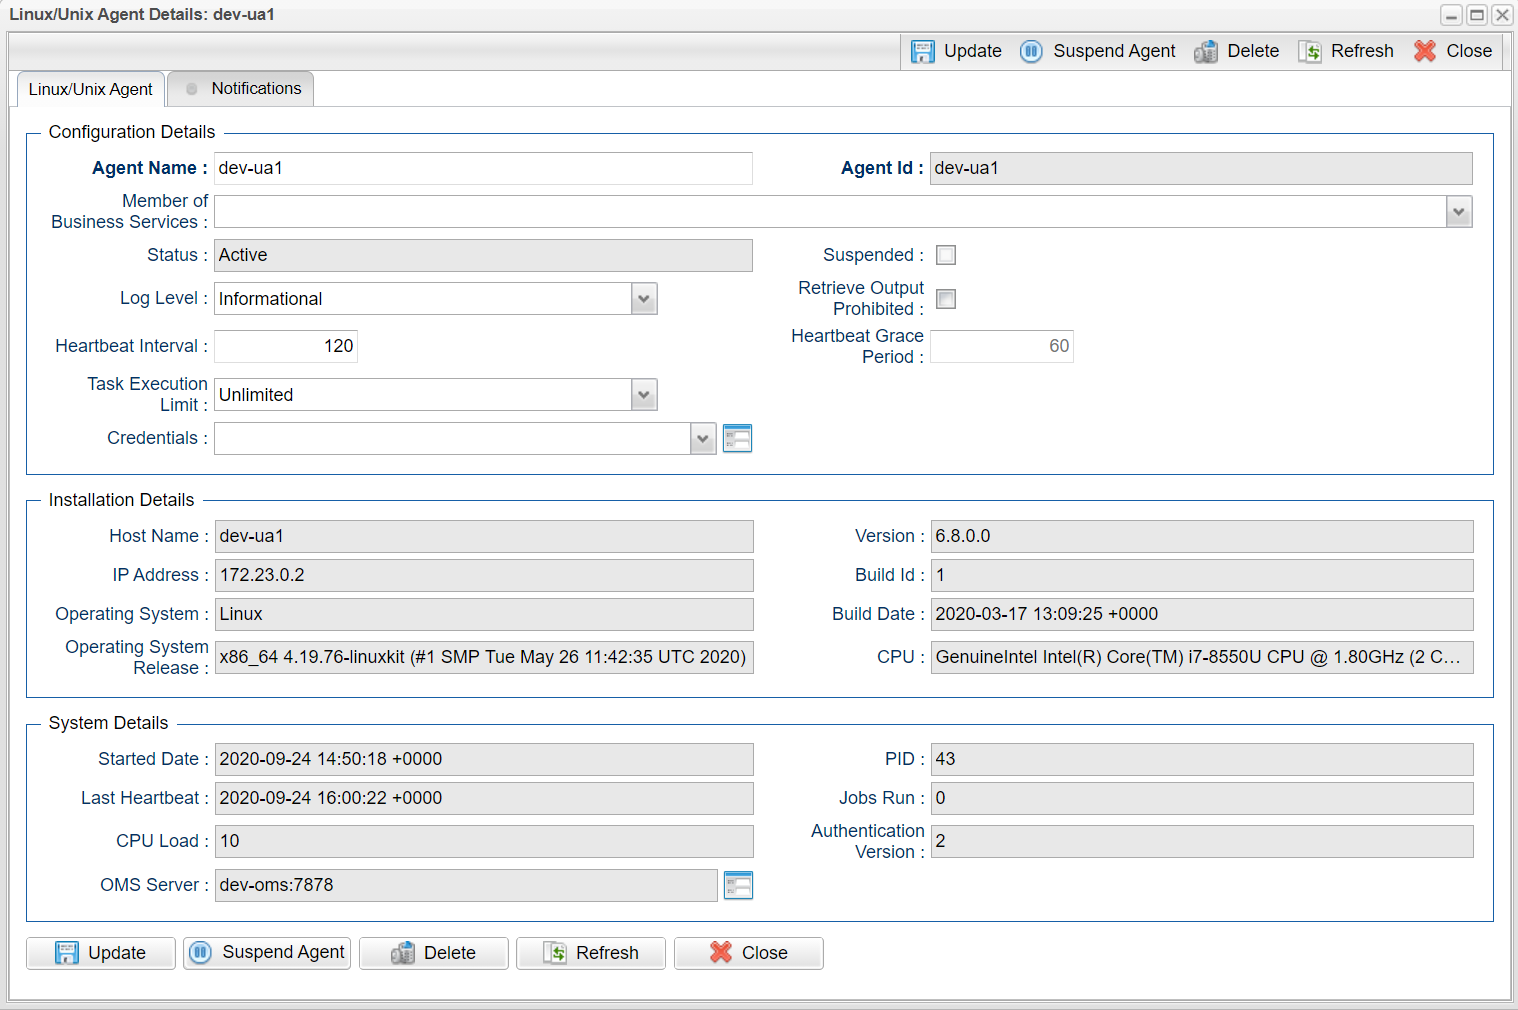This screenshot has width=1518, height=1010.
Task: Expand Member of Business Services dropdown
Action: [x=1459, y=212]
